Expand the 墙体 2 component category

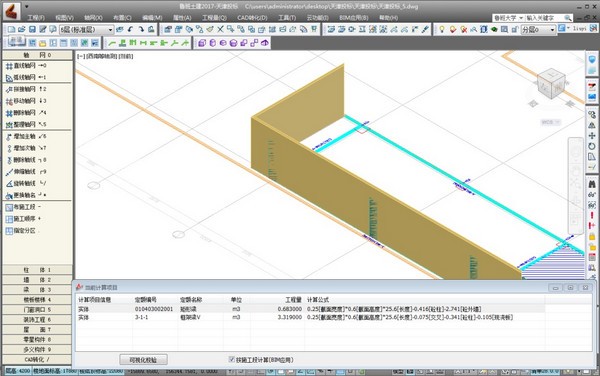37,280
